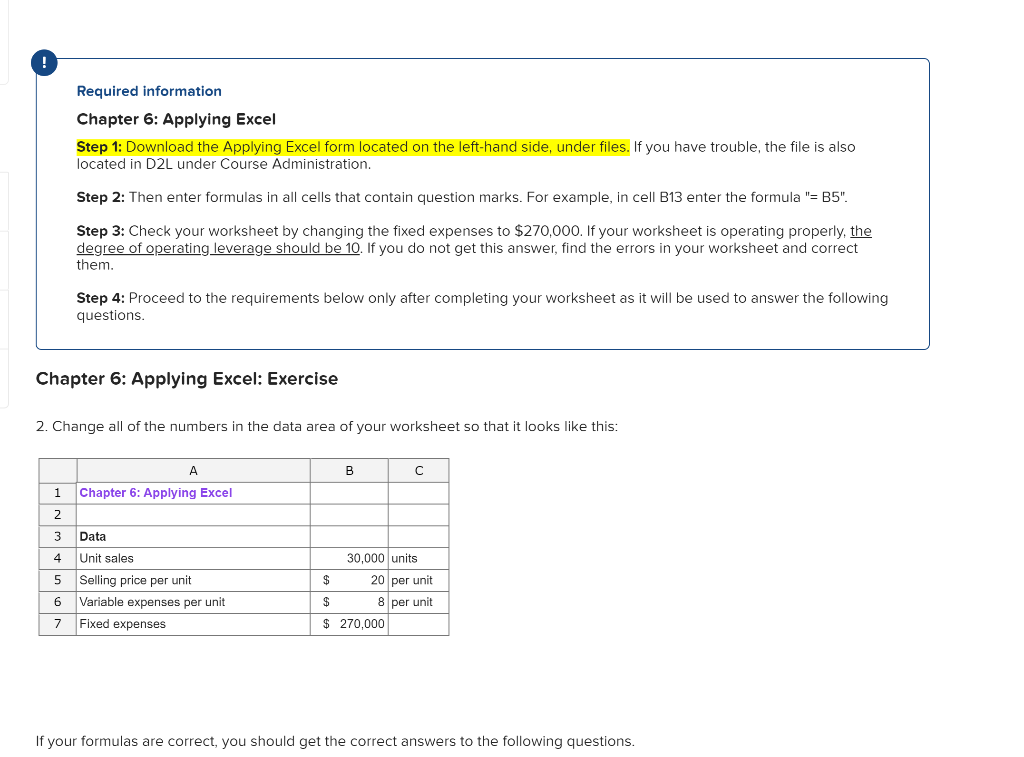
Task: Select row number 4 in the table
Action: click(57, 558)
